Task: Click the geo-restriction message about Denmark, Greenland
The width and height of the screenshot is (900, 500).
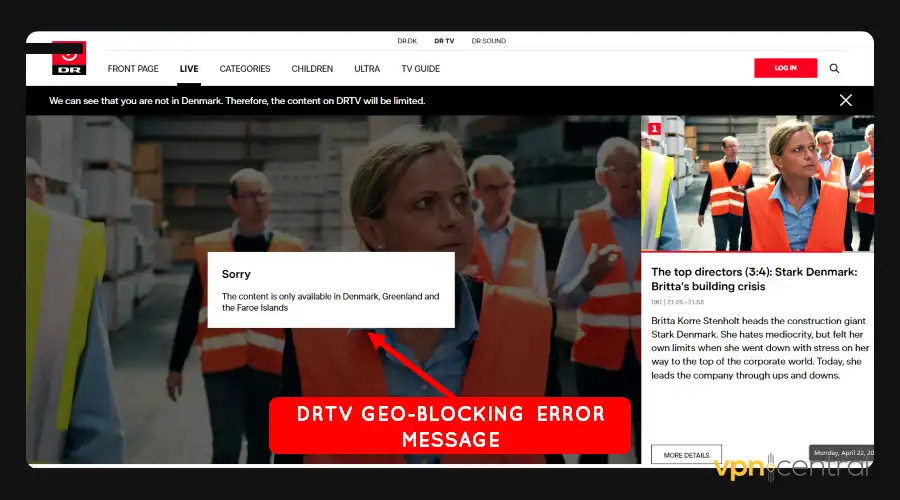Action: click(x=331, y=302)
